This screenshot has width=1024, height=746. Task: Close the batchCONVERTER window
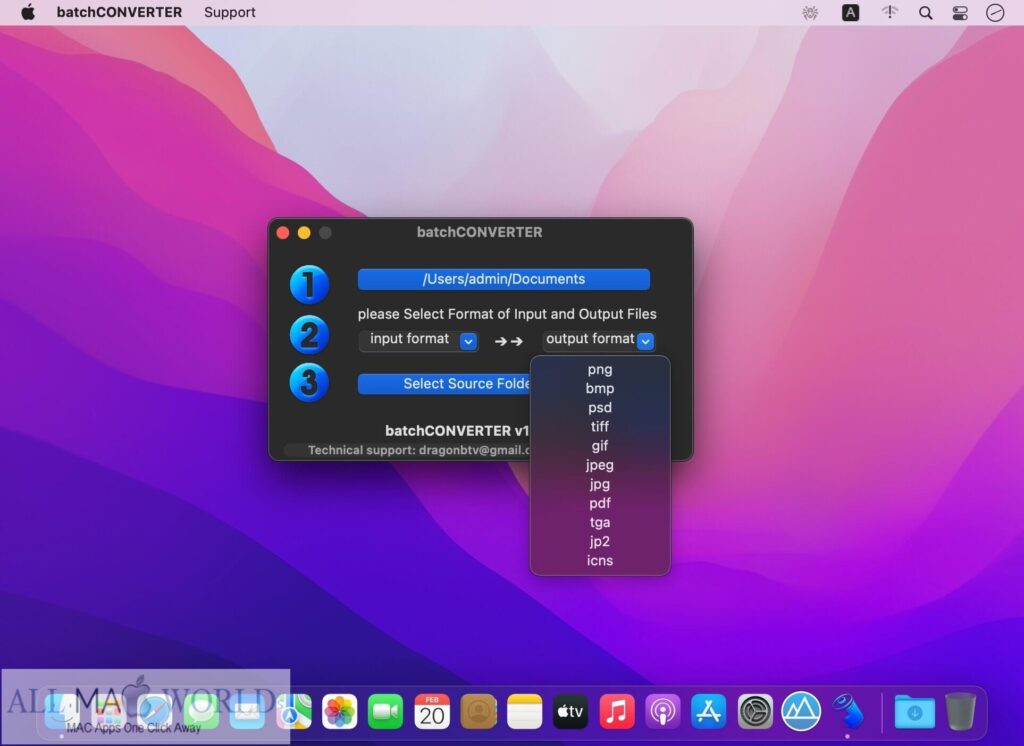point(283,233)
